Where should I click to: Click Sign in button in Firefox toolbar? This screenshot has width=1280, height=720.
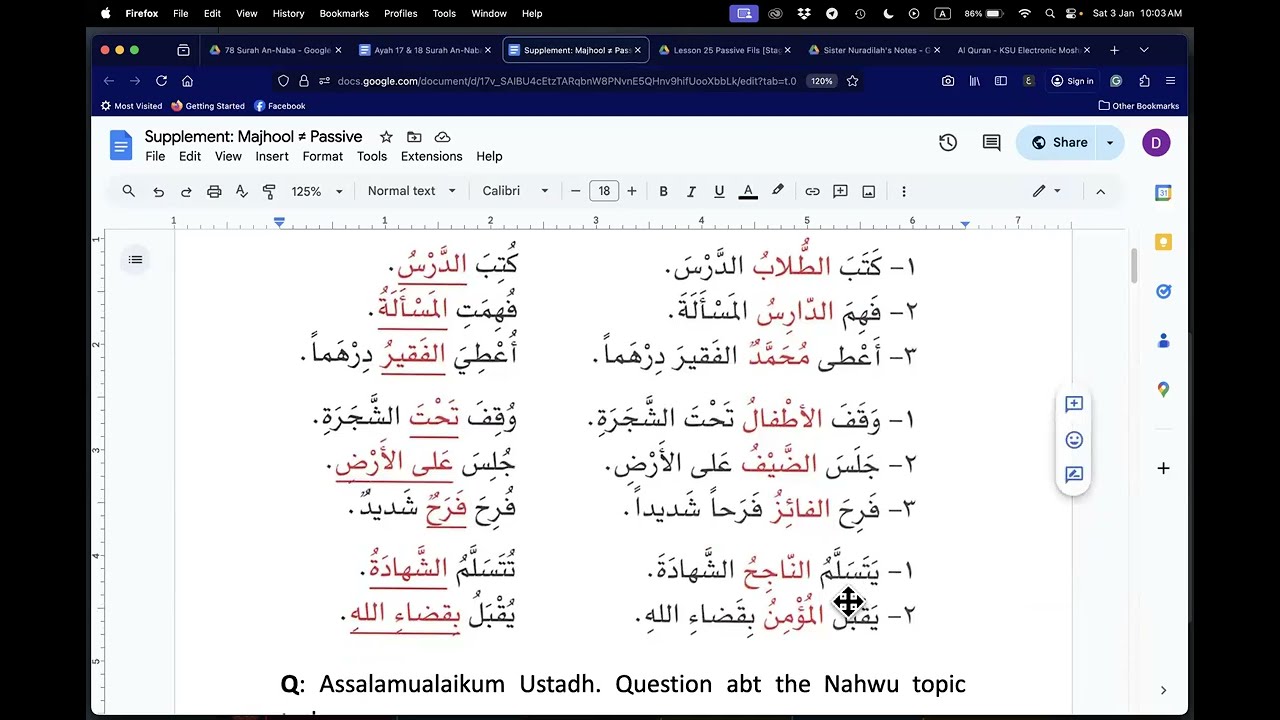1072,81
